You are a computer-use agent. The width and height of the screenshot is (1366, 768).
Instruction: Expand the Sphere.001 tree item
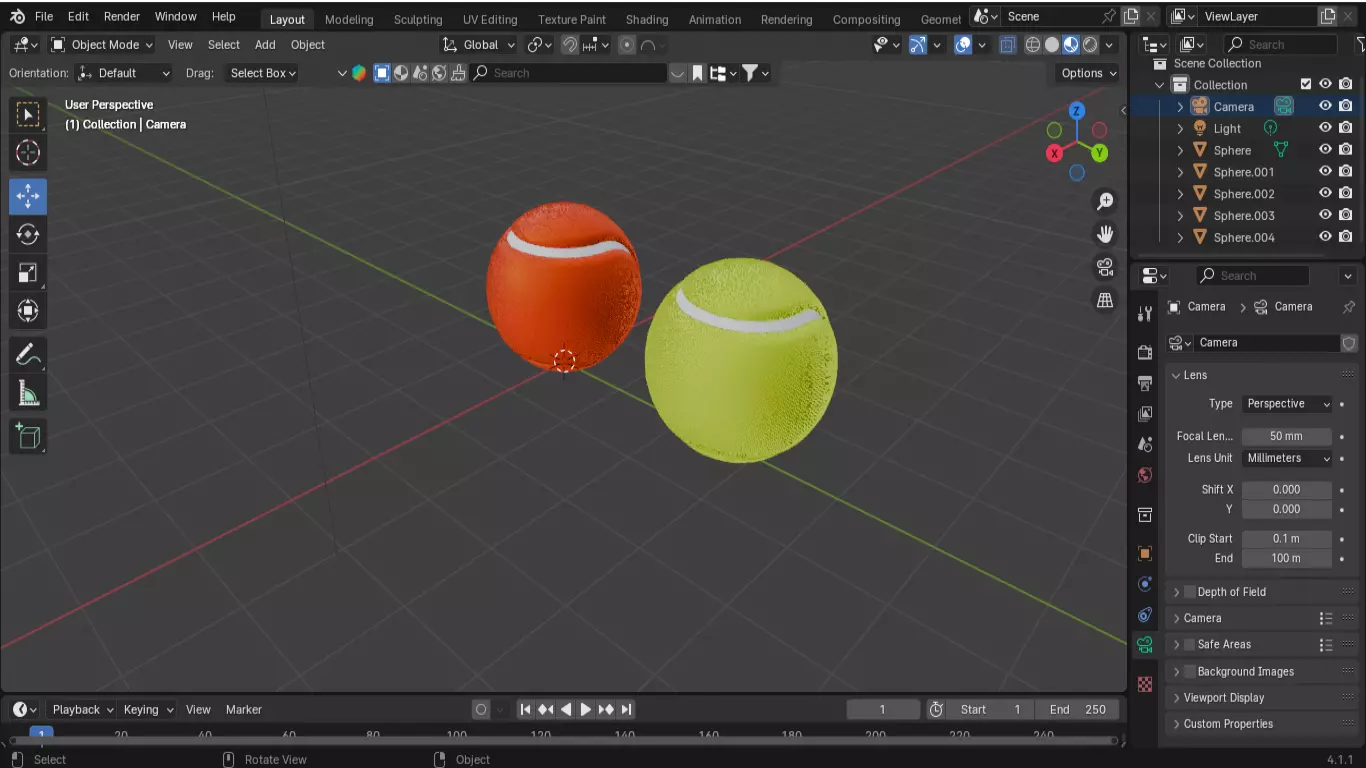click(x=1180, y=172)
